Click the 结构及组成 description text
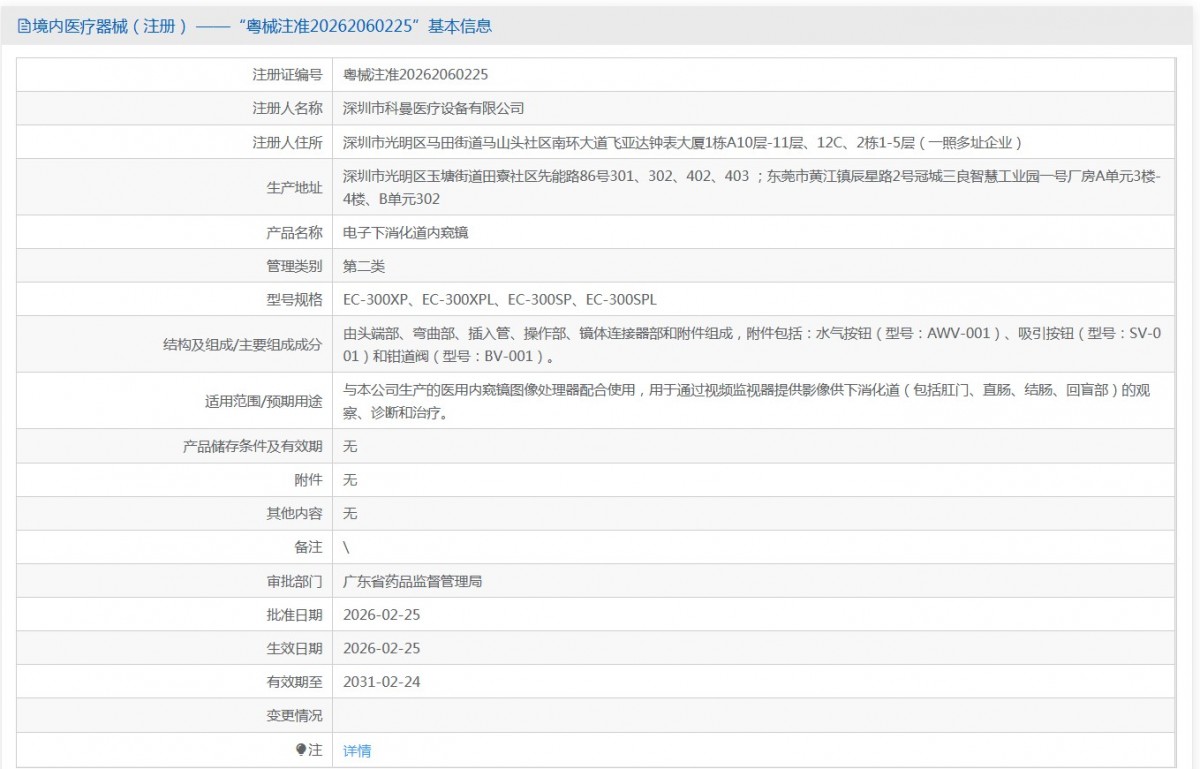 pyautogui.click(x=750, y=344)
